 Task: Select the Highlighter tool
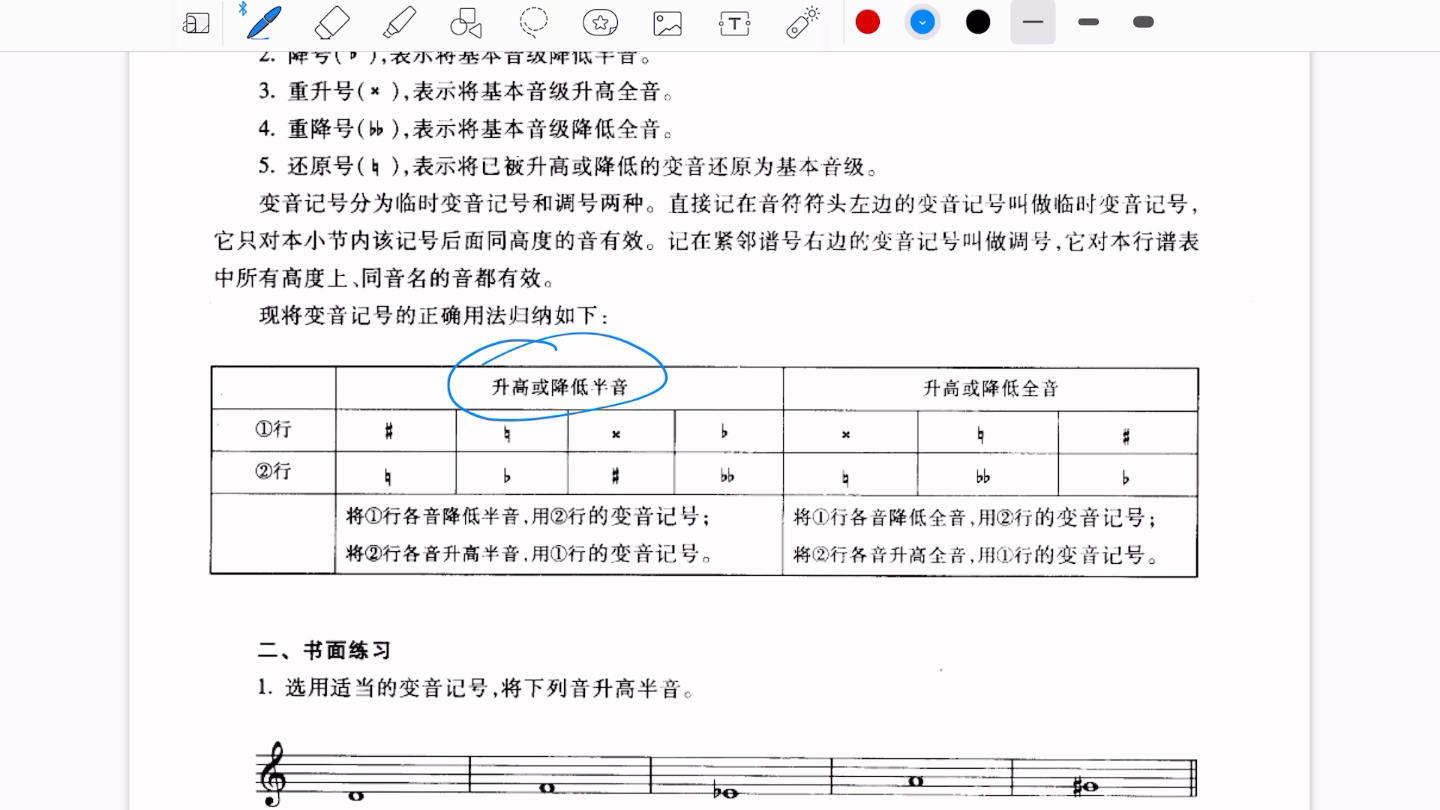click(x=399, y=22)
